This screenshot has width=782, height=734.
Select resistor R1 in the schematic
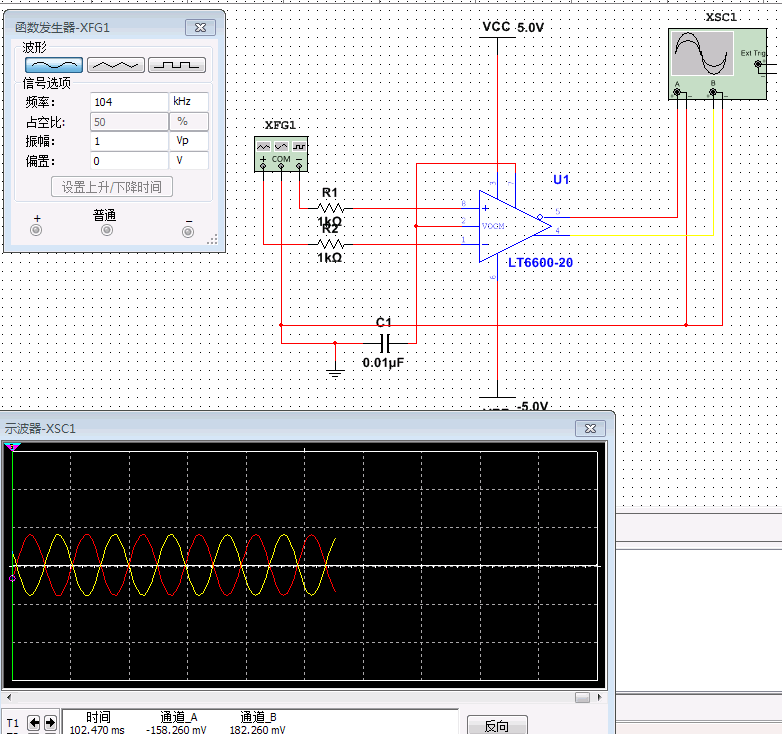pyautogui.click(x=331, y=208)
